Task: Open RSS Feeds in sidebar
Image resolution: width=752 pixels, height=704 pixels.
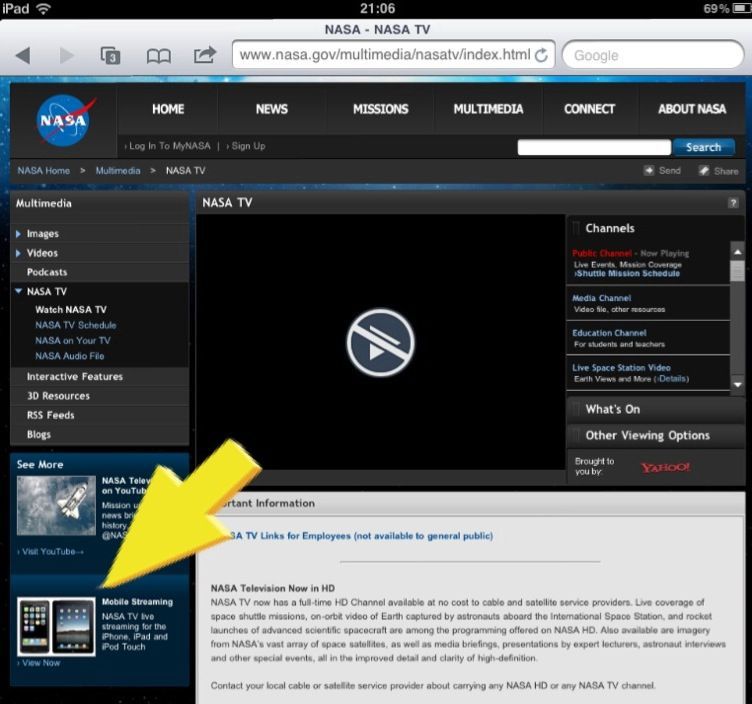Action: [x=51, y=415]
